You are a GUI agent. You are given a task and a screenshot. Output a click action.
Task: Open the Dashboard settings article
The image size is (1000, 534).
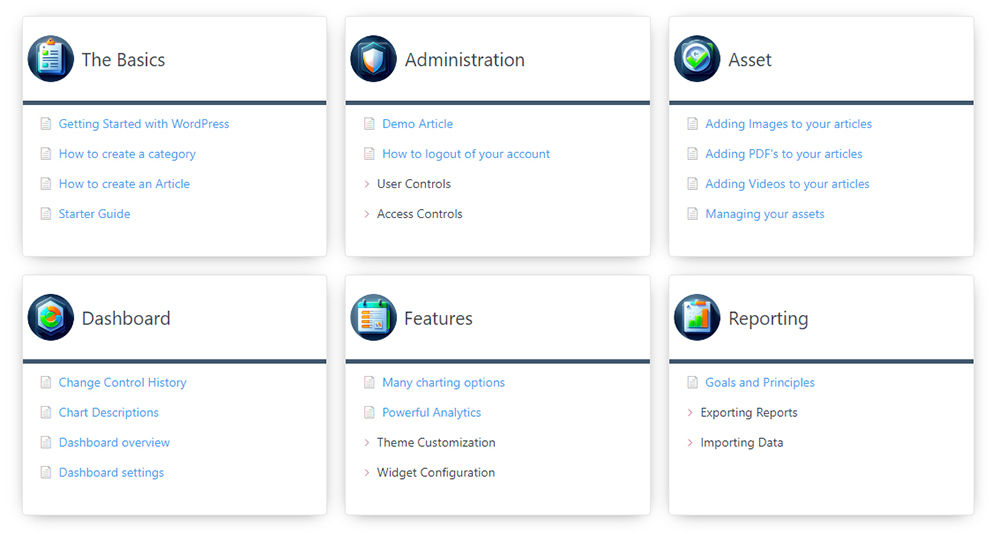click(111, 473)
